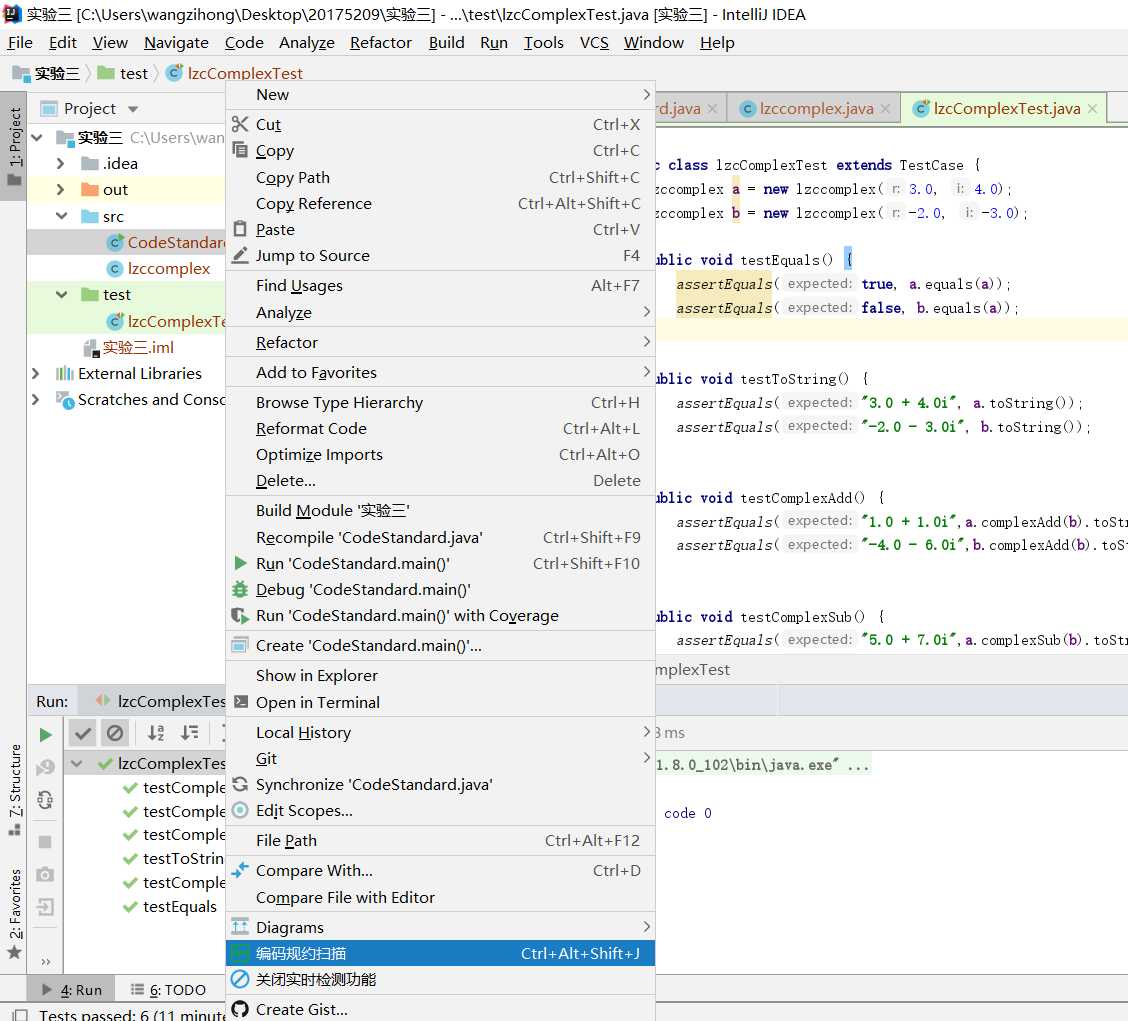Viewport: 1128px width, 1021px height.
Task: Click the Favorites star icon in left stripe
Action: coord(14,953)
